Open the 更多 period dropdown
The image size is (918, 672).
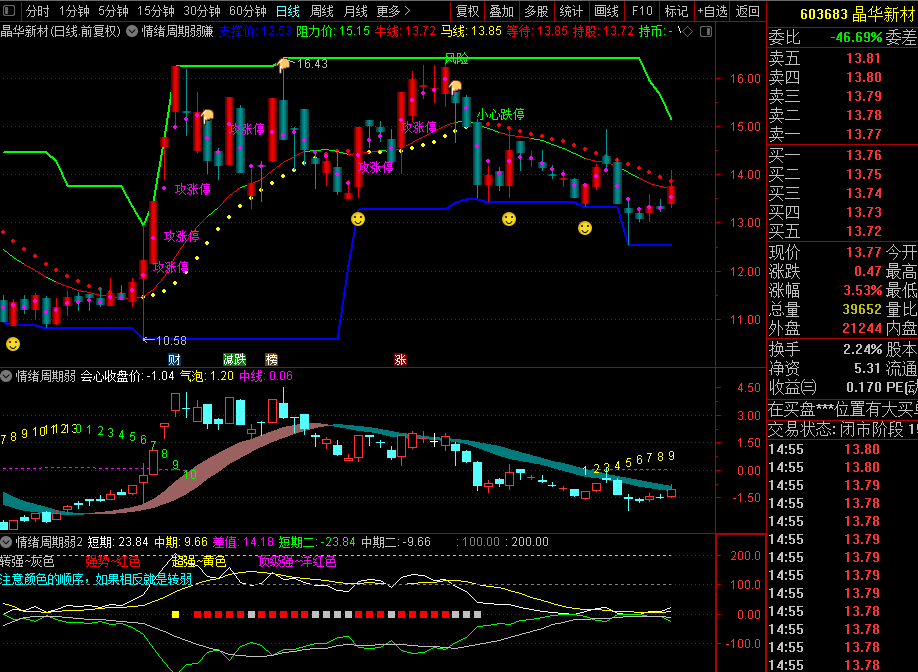click(x=393, y=11)
